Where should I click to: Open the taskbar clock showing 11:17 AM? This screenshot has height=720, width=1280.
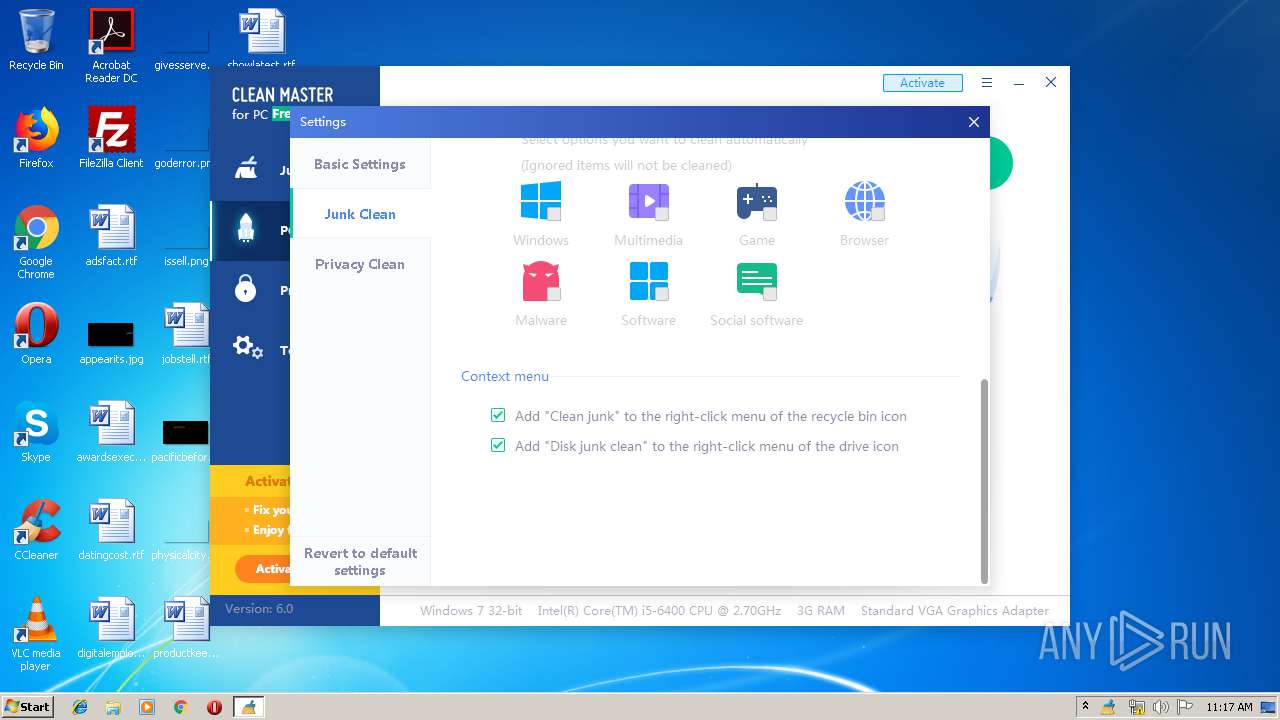tap(1228, 707)
